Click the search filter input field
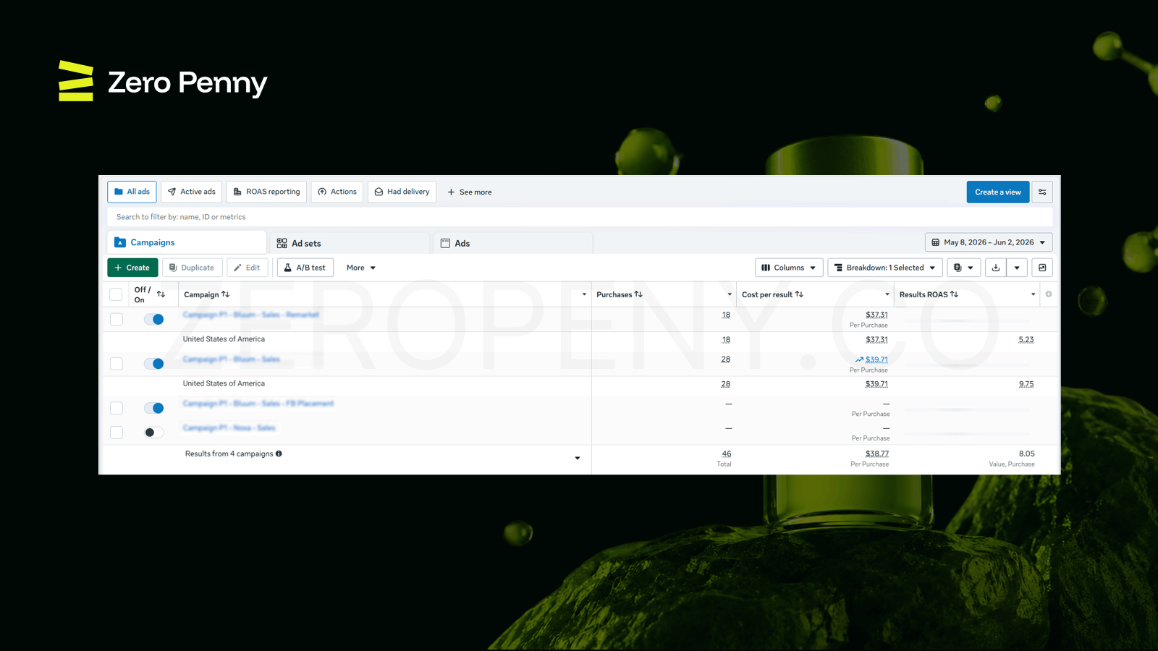This screenshot has width=1158, height=651. (580, 217)
